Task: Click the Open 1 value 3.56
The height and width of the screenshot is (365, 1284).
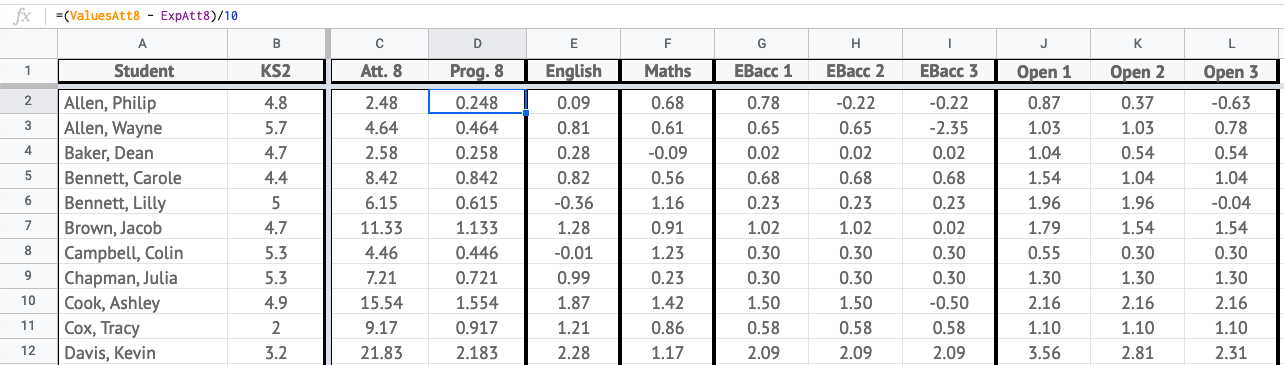Action: (1043, 353)
